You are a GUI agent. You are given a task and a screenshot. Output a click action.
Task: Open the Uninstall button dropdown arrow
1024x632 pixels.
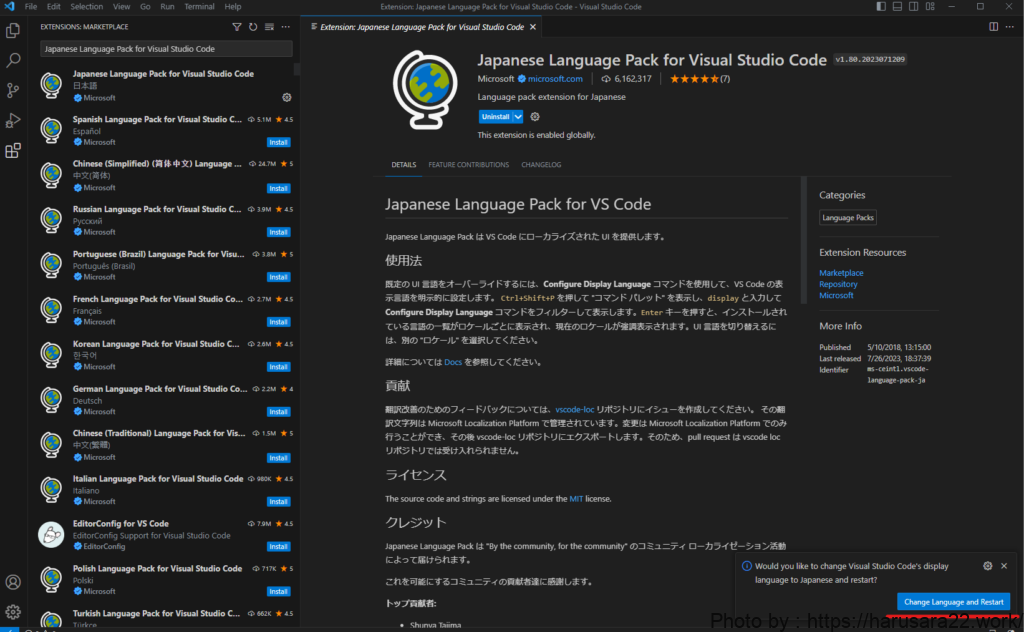pyautogui.click(x=518, y=117)
